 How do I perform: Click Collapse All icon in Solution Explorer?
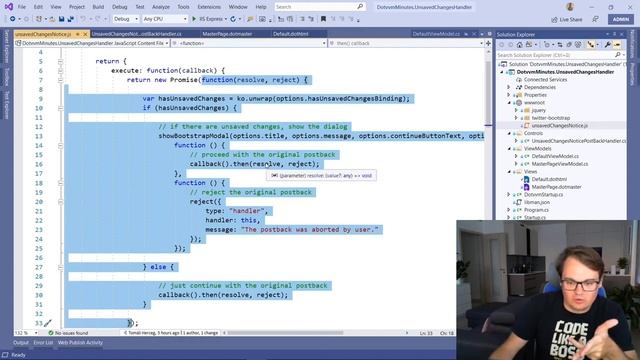(569, 45)
